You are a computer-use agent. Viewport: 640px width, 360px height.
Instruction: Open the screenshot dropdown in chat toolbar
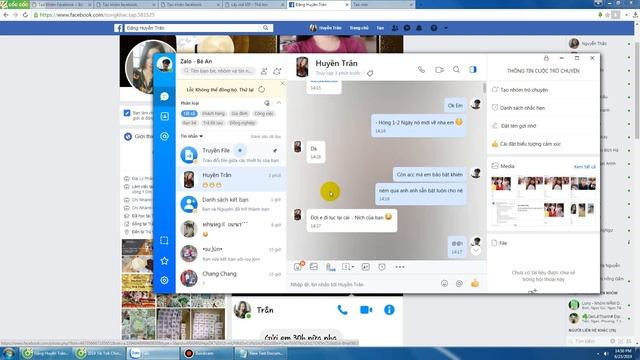(348, 267)
